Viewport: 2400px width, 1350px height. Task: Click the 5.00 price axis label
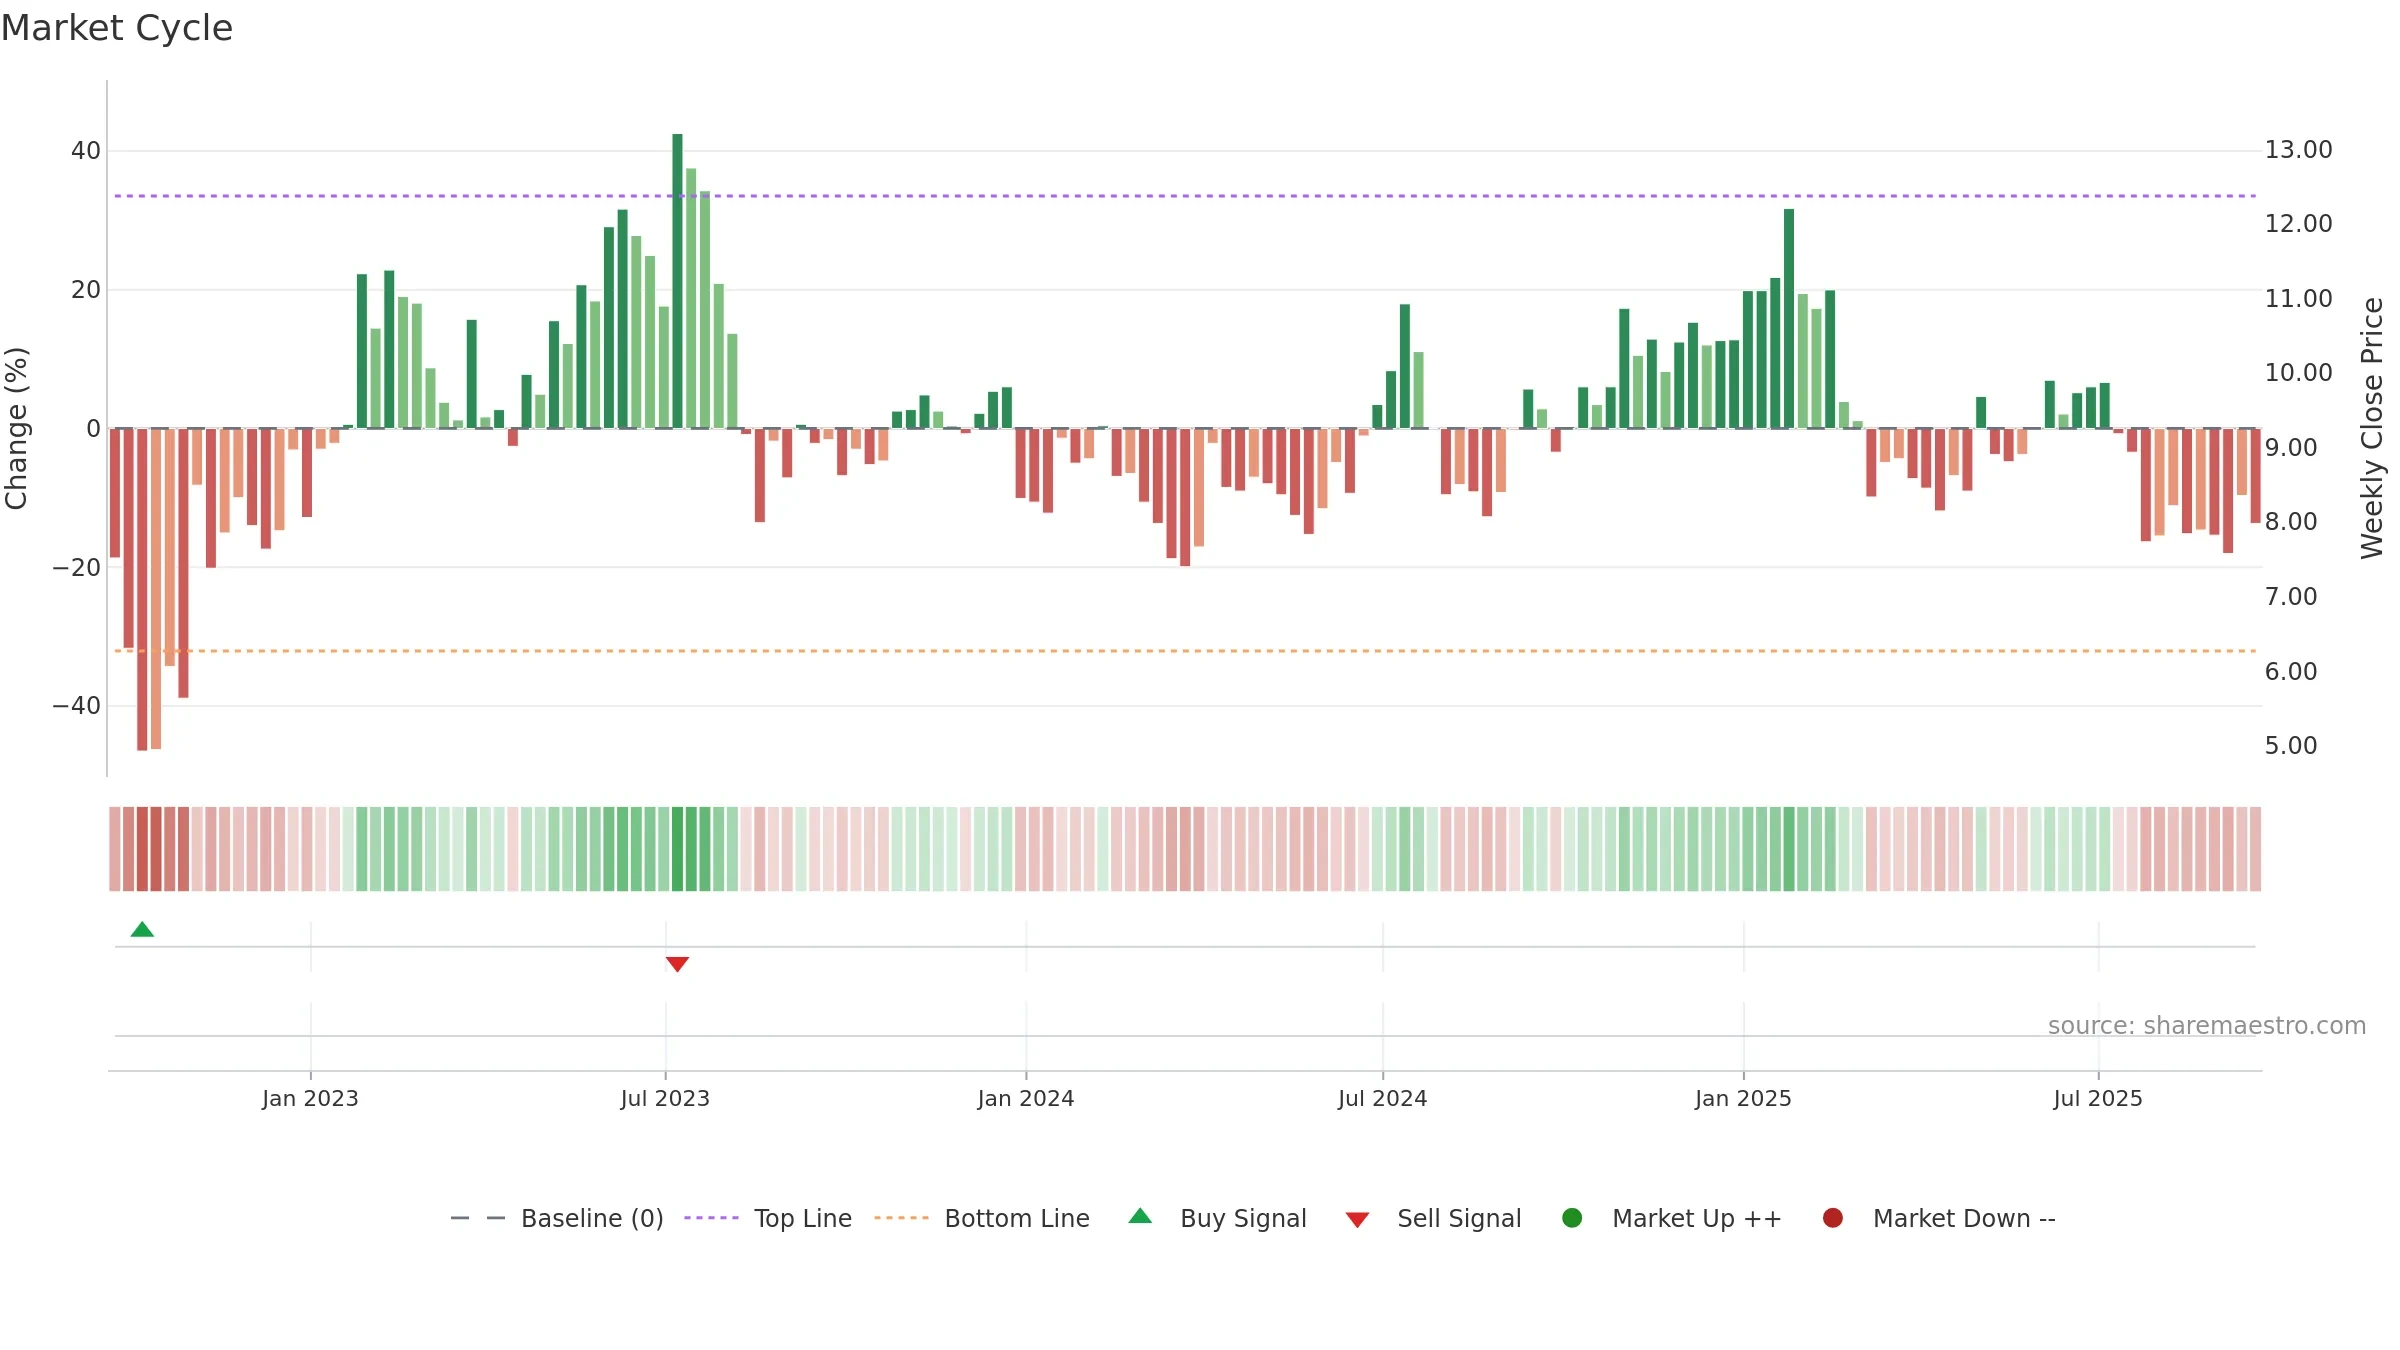[2291, 746]
